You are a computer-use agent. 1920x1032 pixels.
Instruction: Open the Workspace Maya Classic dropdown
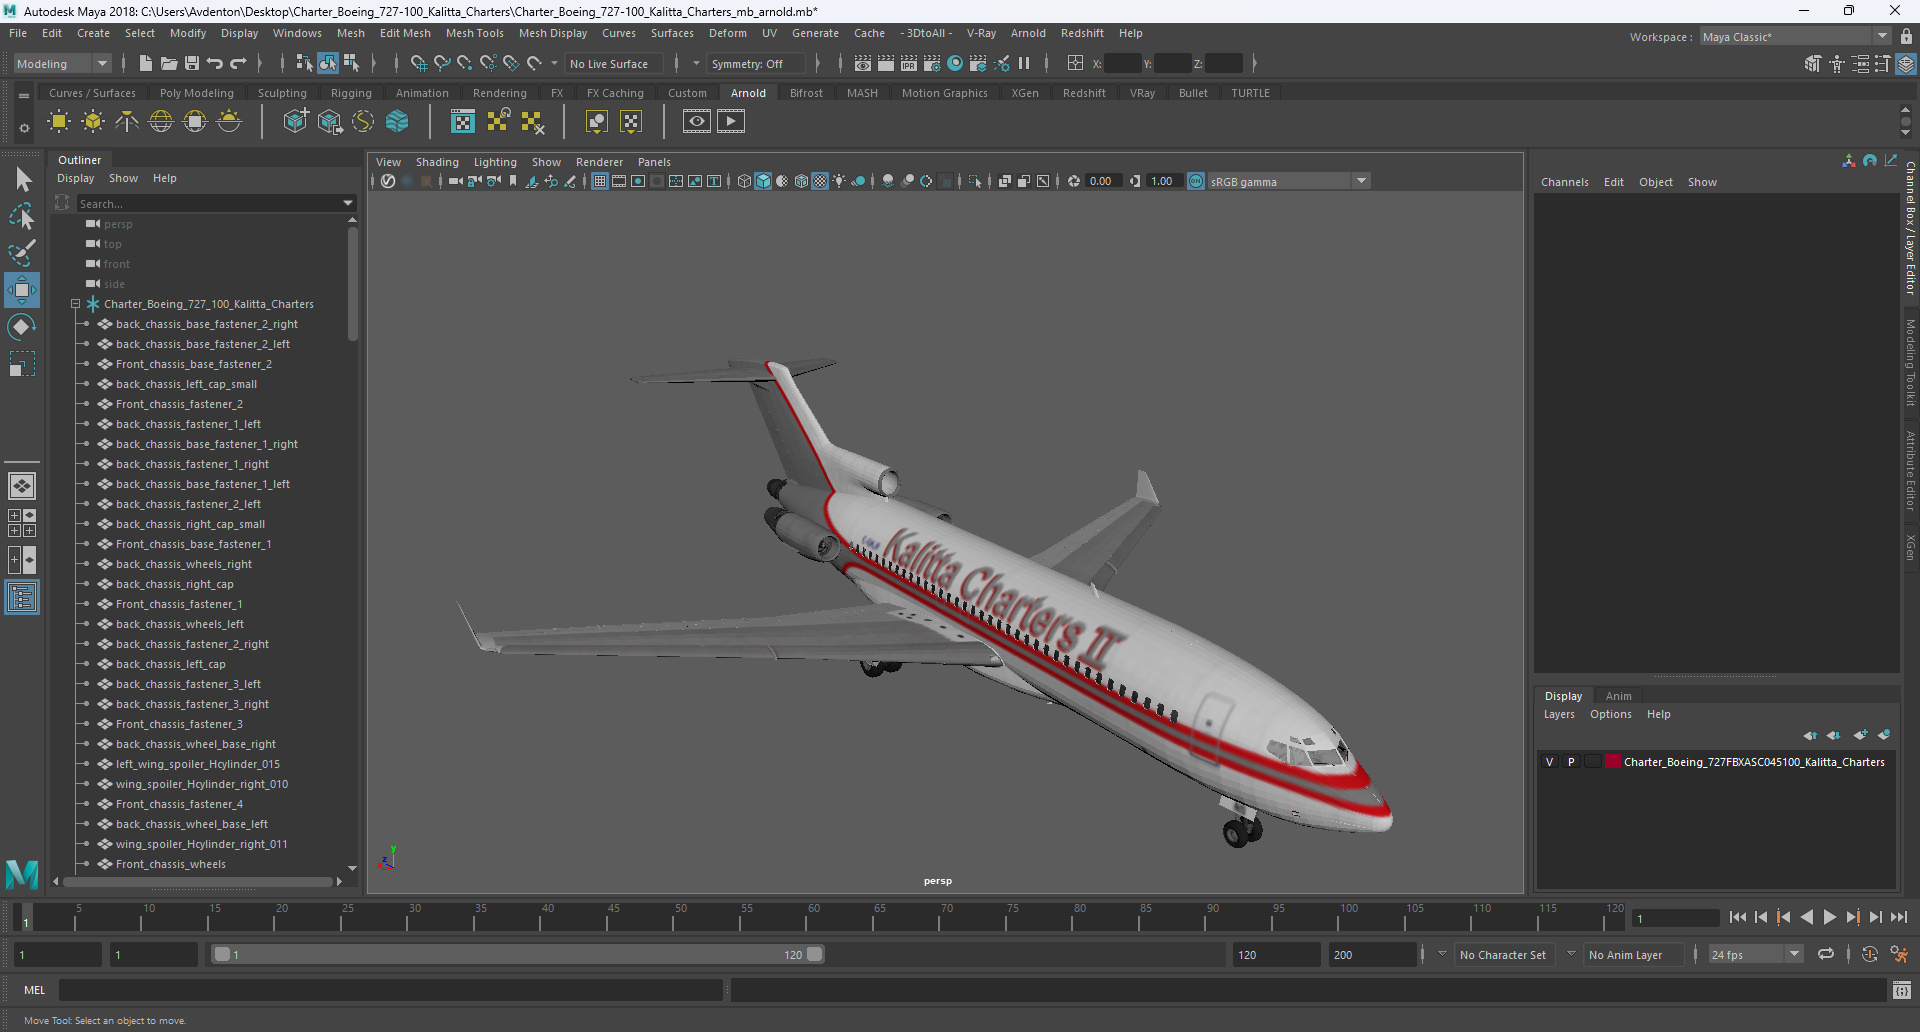click(1795, 36)
